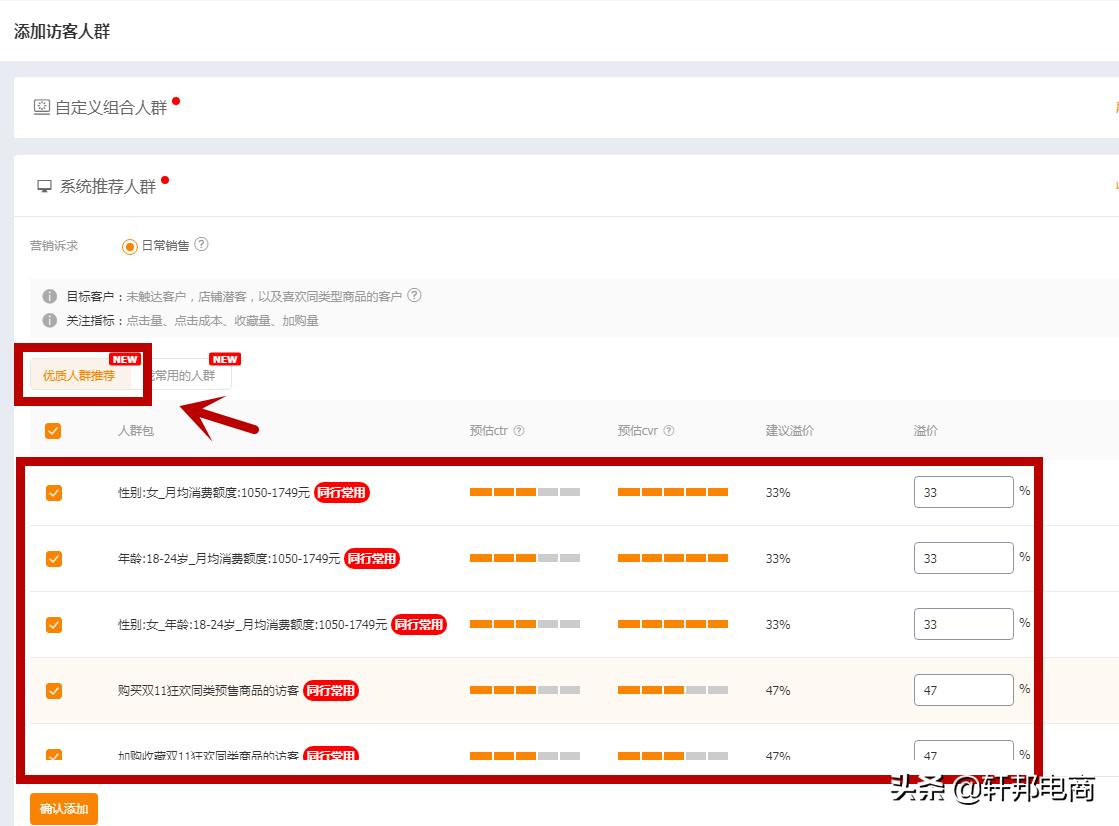Click the 营销诉求 label
1119x826 pixels.
[x=54, y=246]
